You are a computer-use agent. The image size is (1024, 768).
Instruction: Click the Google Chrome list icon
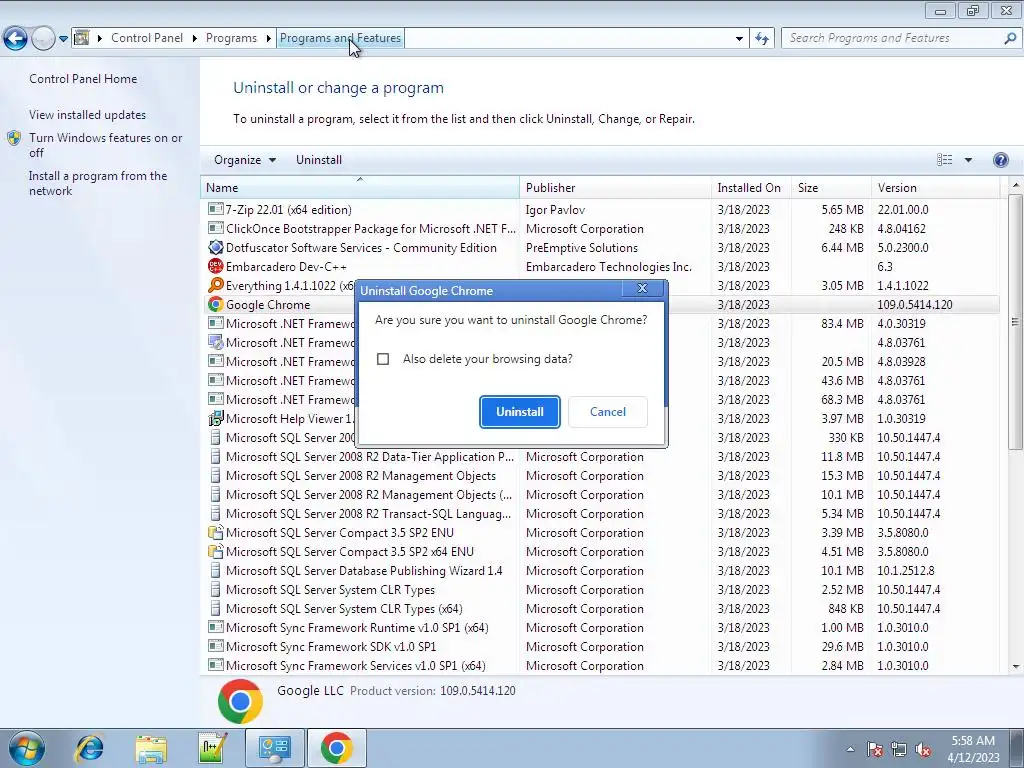click(x=216, y=304)
